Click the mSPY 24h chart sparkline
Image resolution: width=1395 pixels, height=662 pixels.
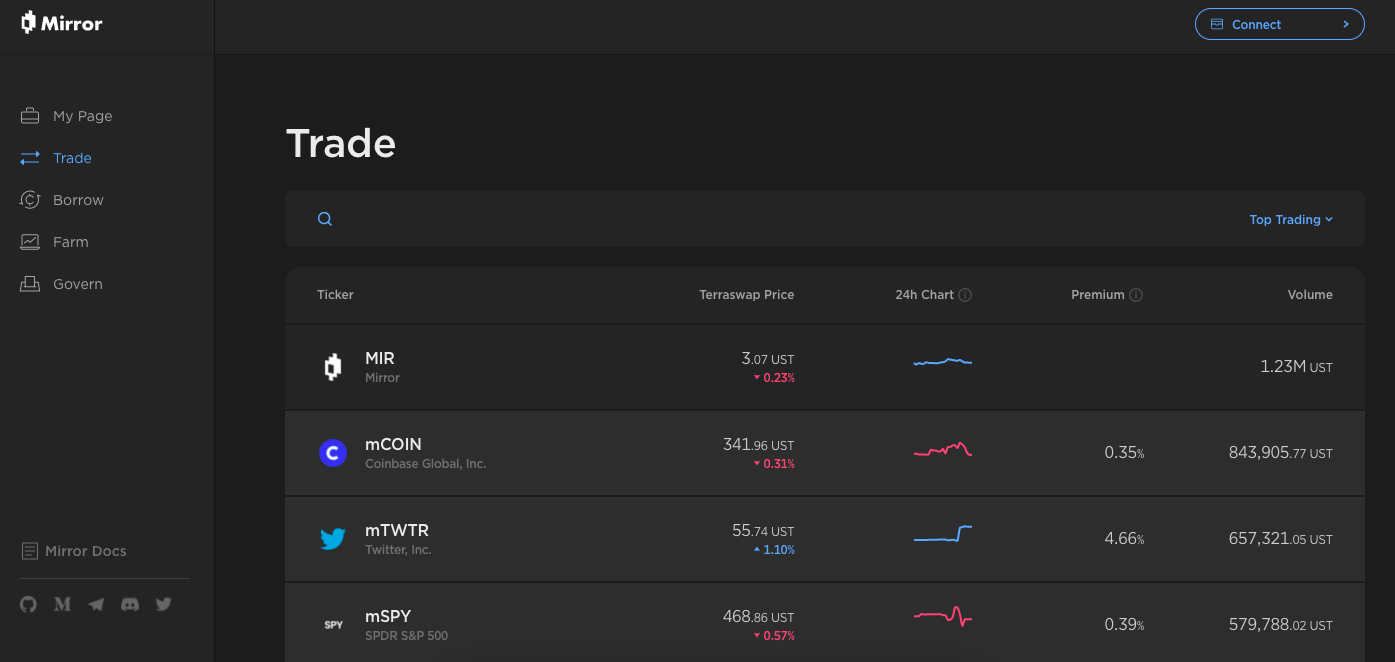(x=943, y=616)
